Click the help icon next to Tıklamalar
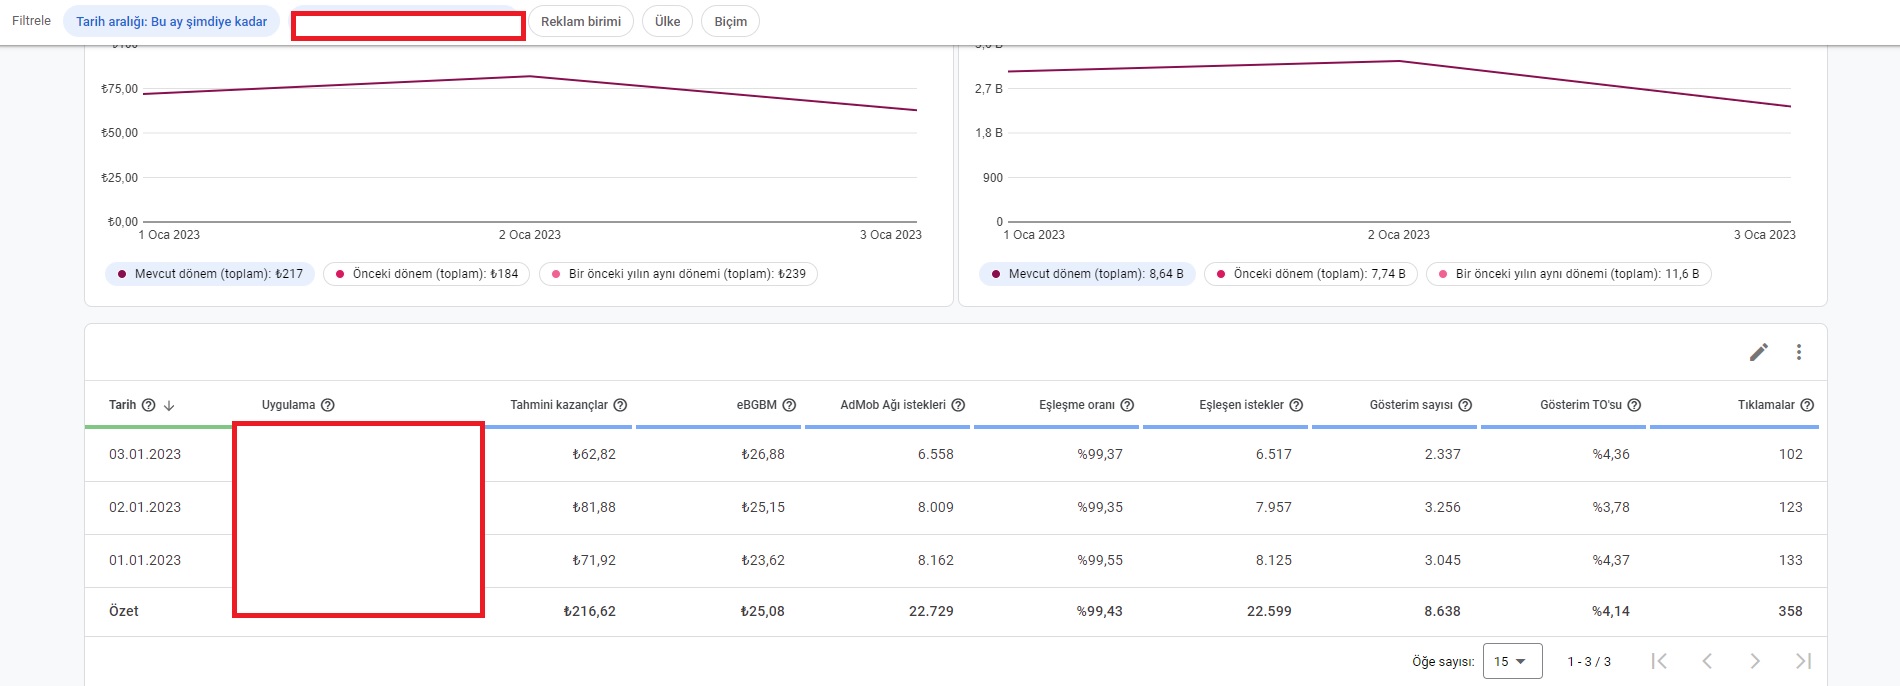 coord(1807,405)
